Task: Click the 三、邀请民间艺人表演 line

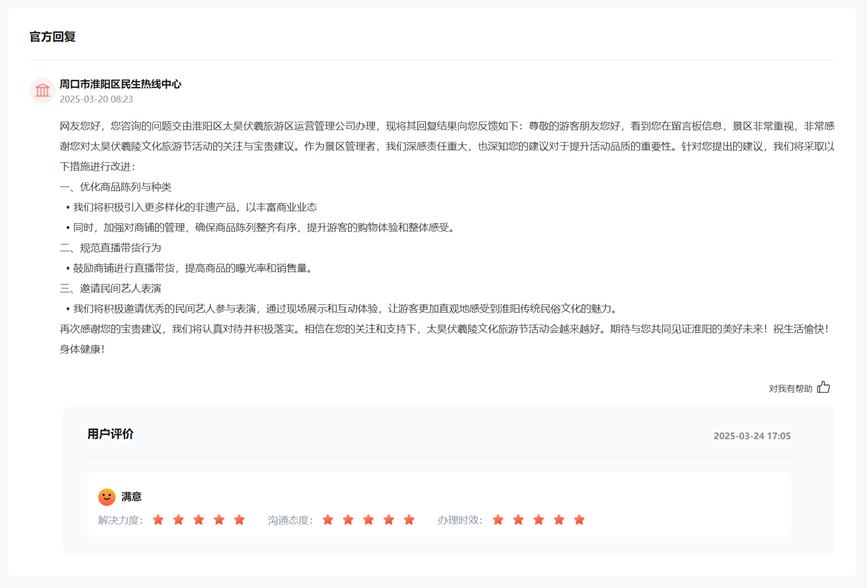Action: [110, 288]
